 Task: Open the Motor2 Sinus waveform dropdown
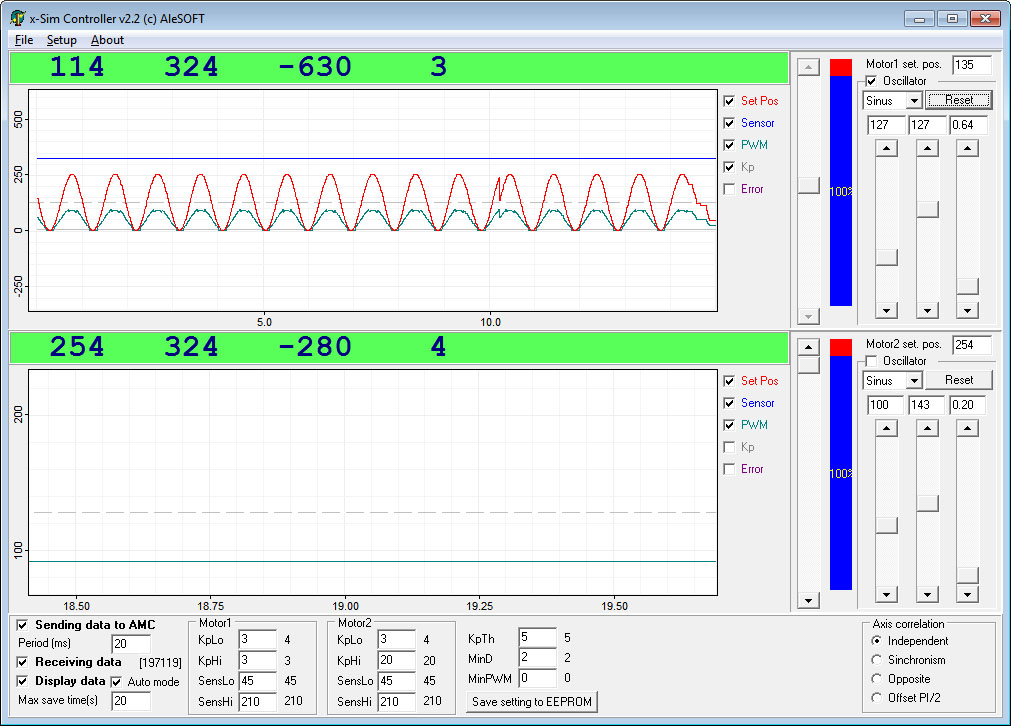click(913, 381)
